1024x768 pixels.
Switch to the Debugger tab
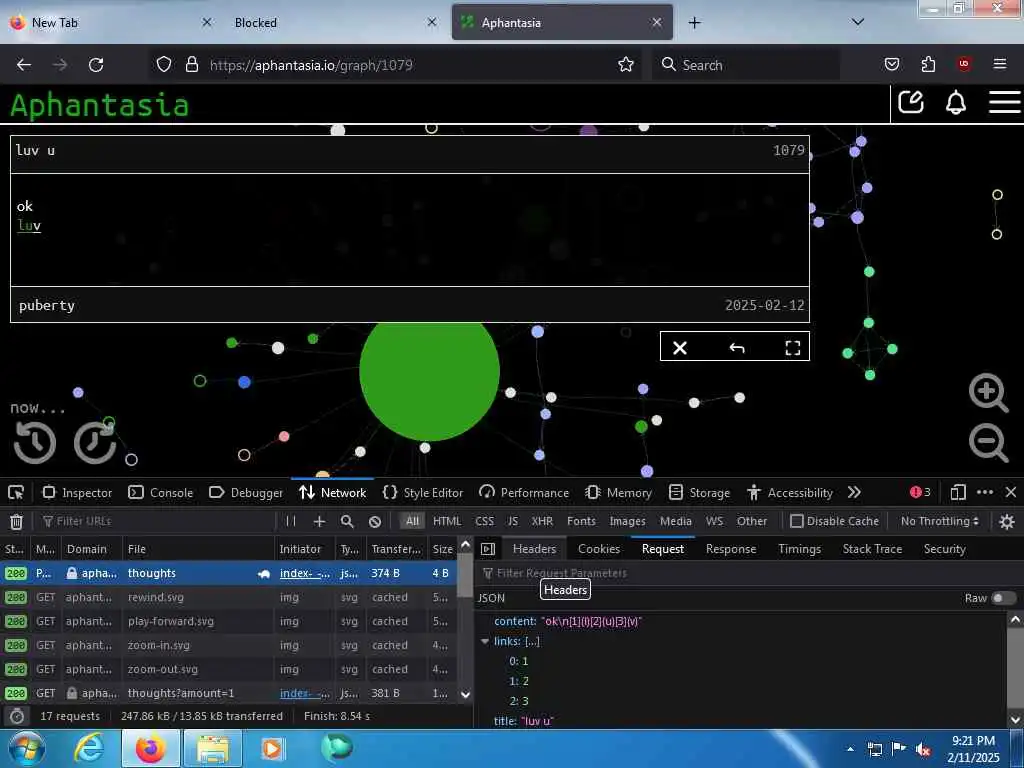(246, 492)
